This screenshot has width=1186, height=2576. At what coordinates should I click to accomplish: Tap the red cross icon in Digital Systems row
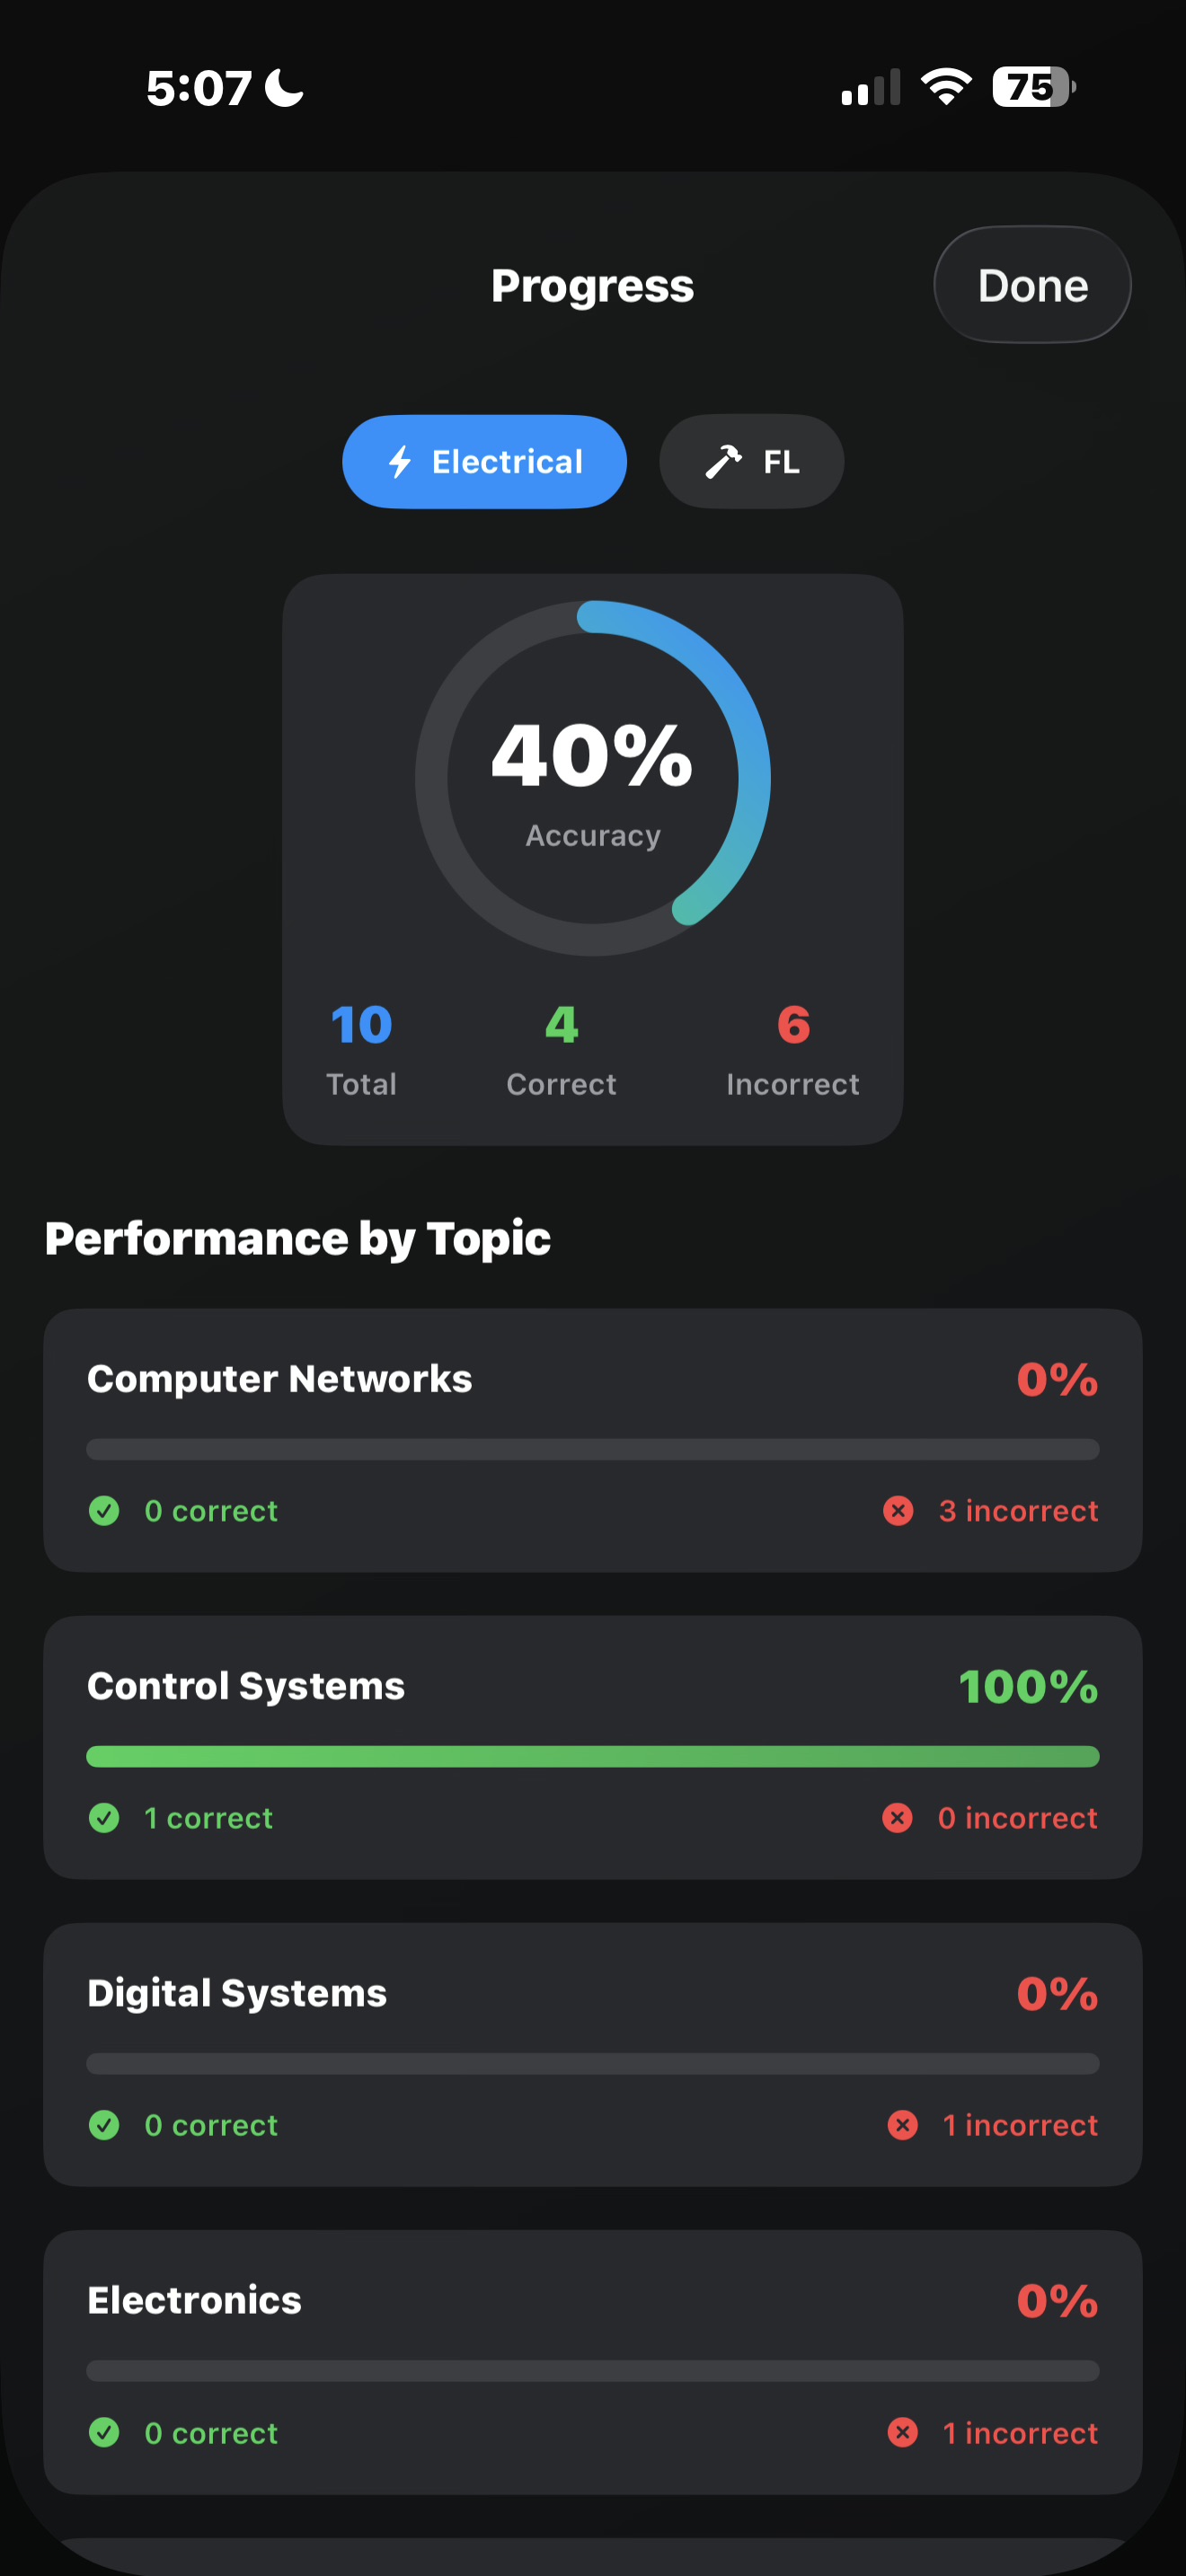click(903, 2125)
